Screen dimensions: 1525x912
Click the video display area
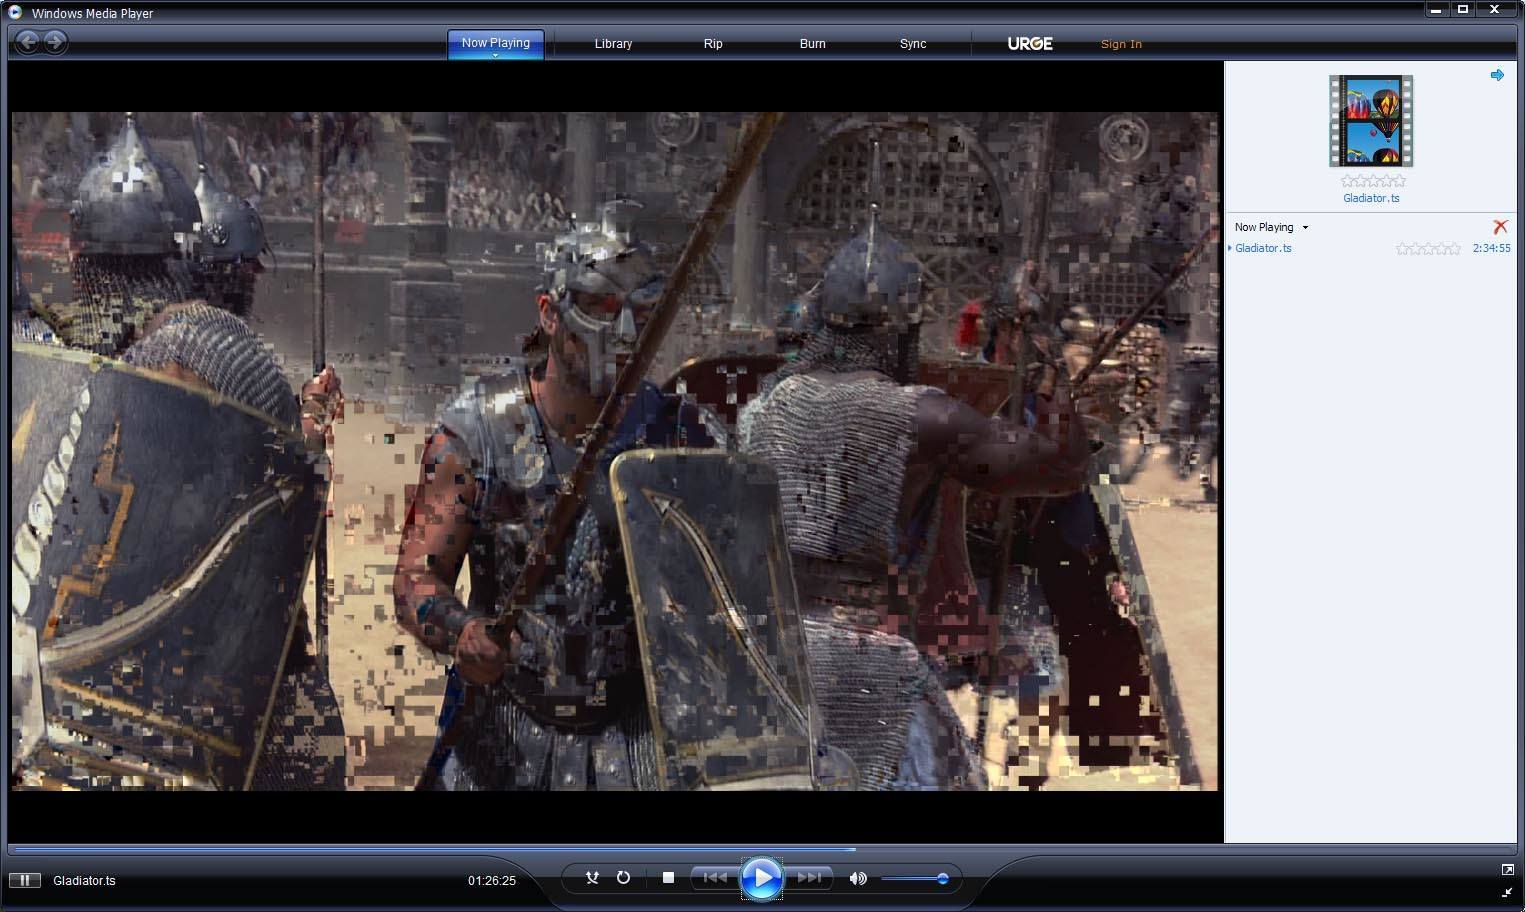pyautogui.click(x=615, y=451)
